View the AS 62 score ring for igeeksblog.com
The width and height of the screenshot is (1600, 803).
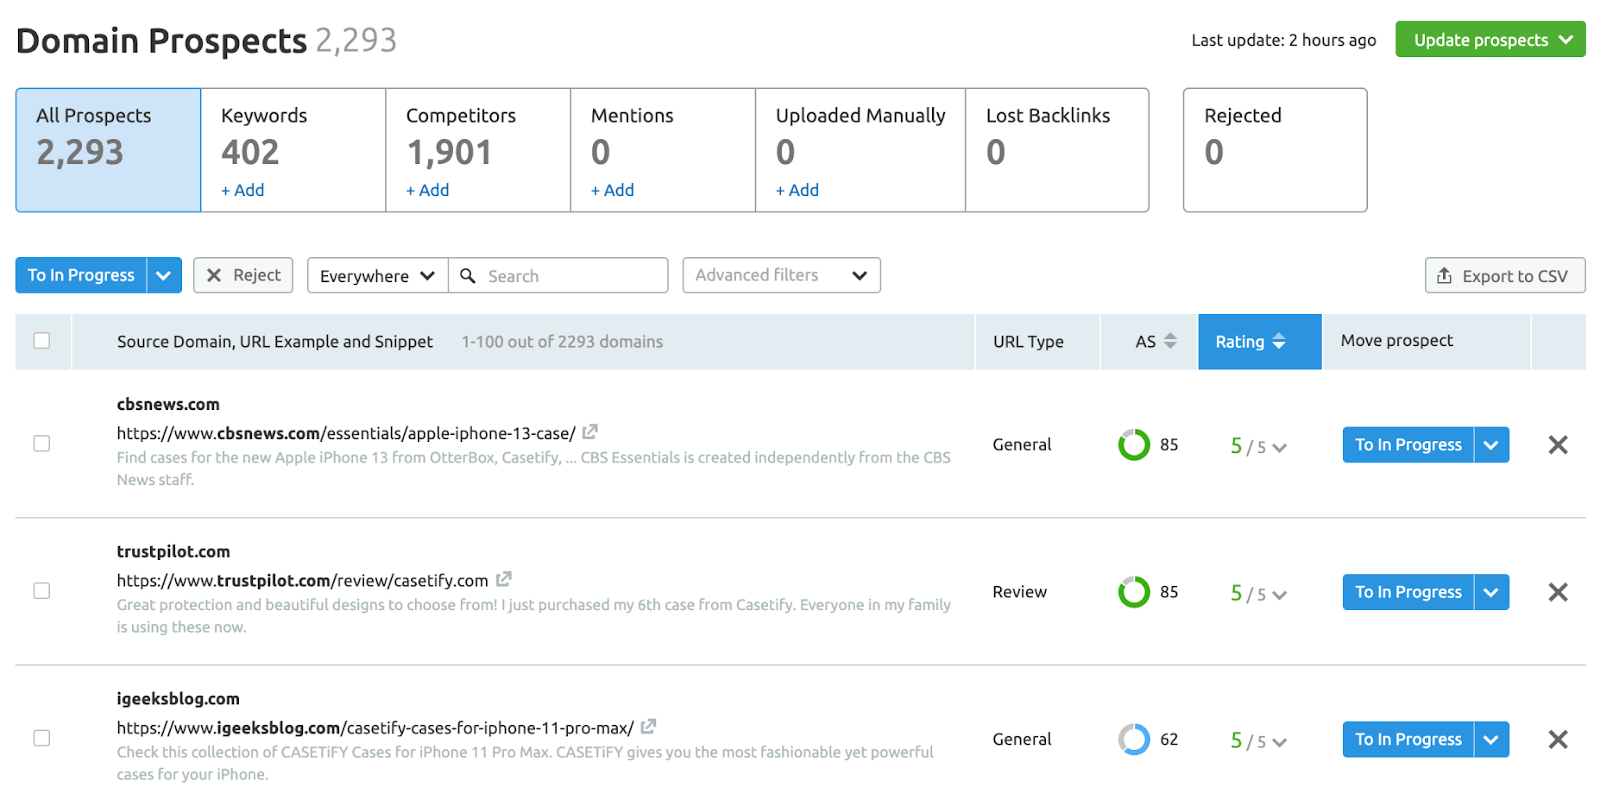click(x=1134, y=739)
